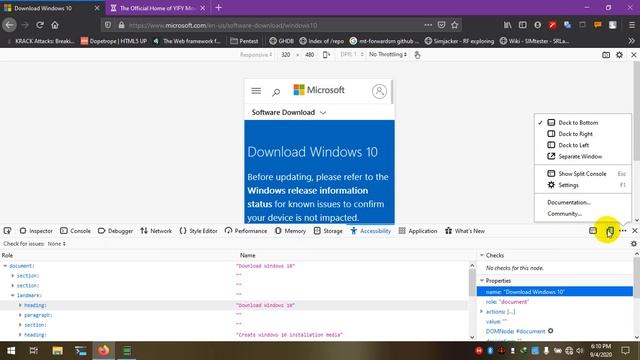640x360 pixels.
Task: Open the Style Editor tab
Action: pos(198,231)
